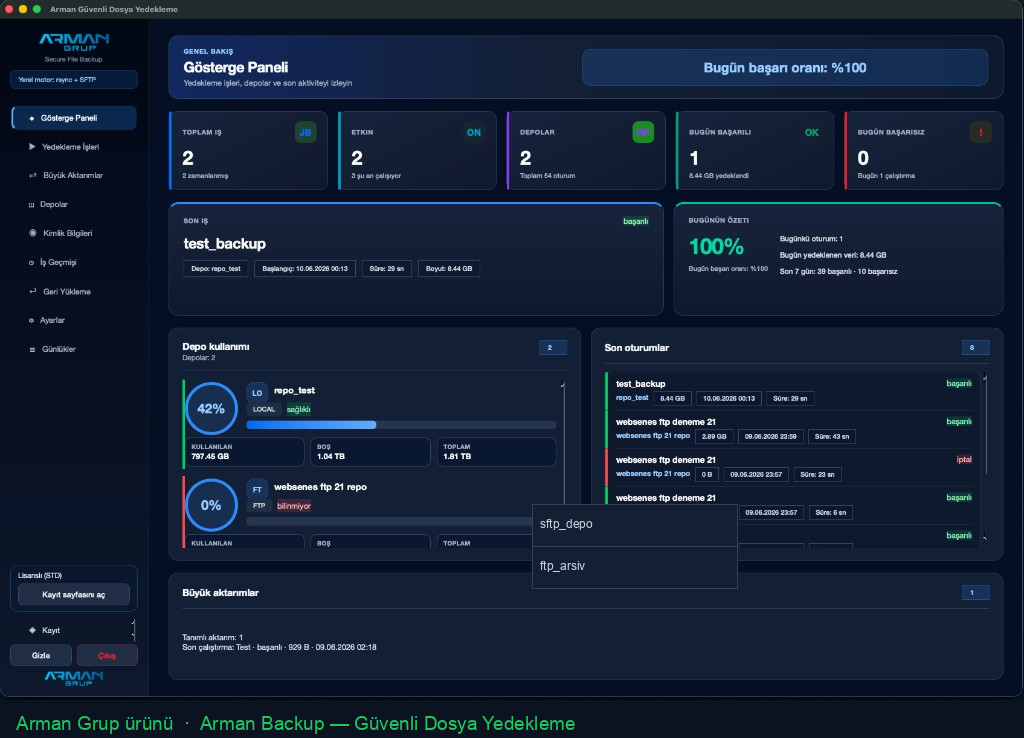Select sftp_depo from the popup list
Viewport: 1024px width, 738px height.
pos(635,524)
